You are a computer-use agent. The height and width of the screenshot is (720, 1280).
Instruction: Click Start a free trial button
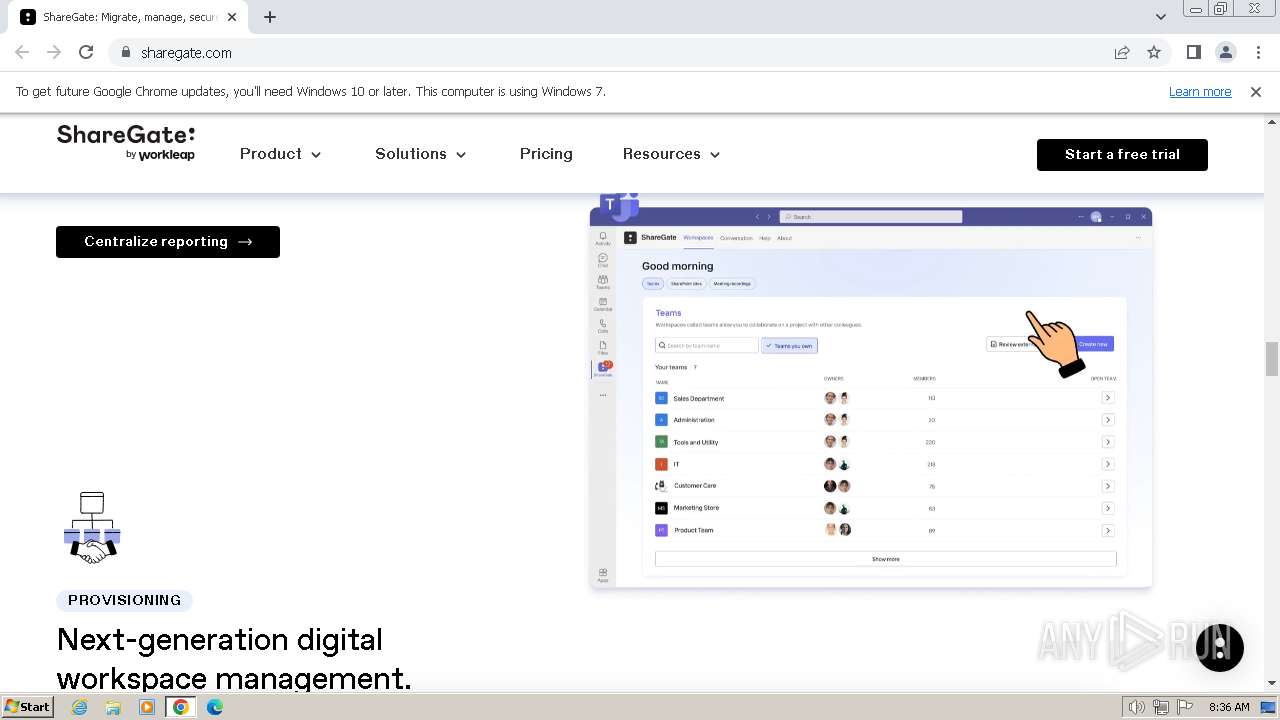1122,155
